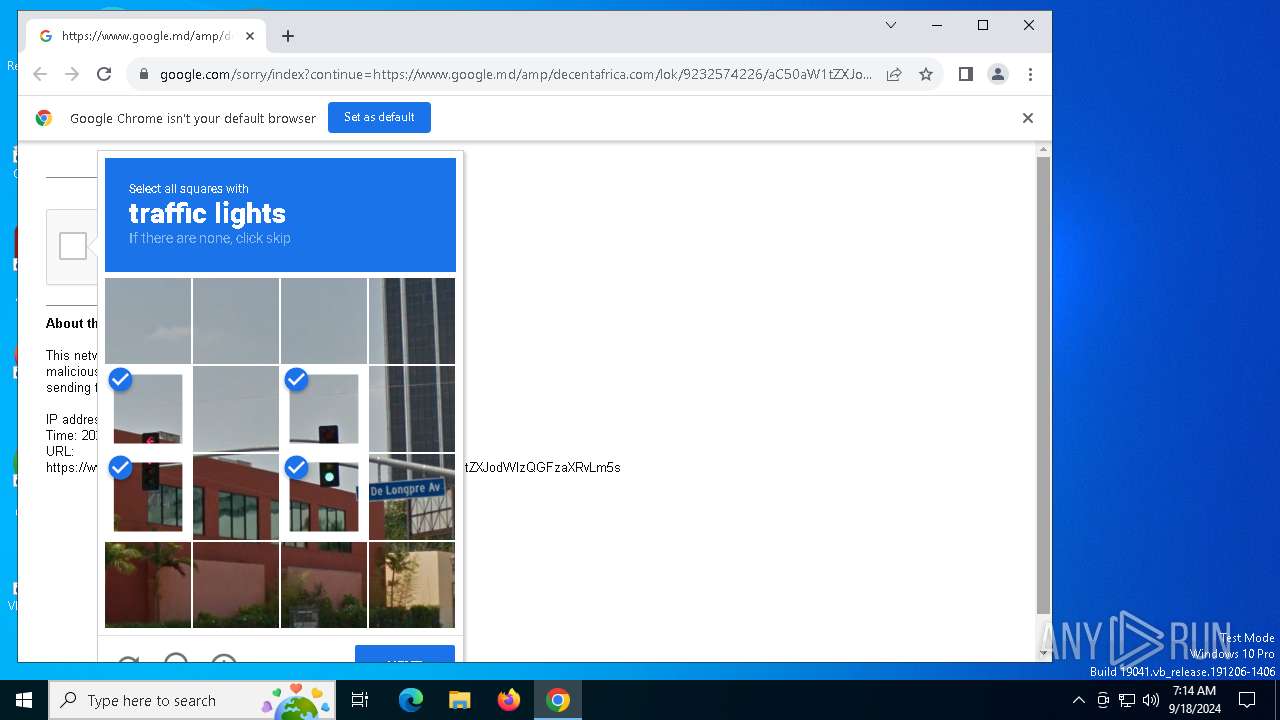Dismiss the default browser infobar
This screenshot has height=720, width=1280.
[1027, 118]
